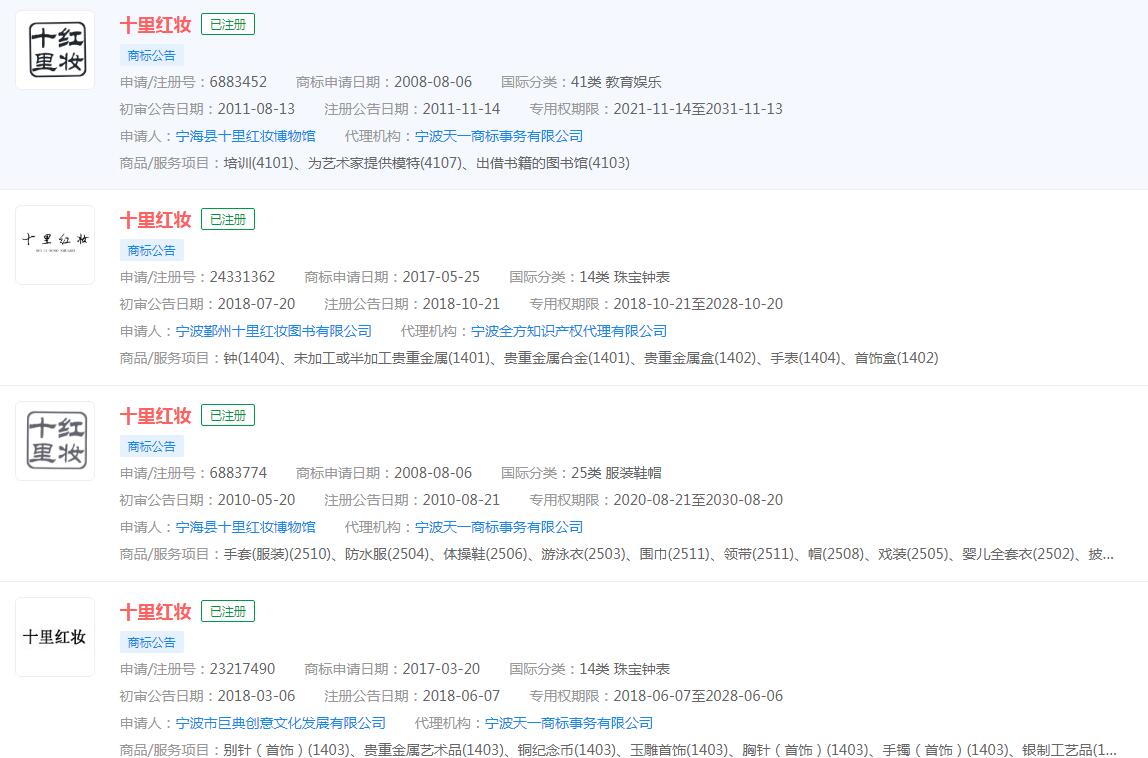Open agency 宁波天一商标事务有限公司 in entry 6883452
Viewport: 1148px width, 758px height.
(499, 135)
